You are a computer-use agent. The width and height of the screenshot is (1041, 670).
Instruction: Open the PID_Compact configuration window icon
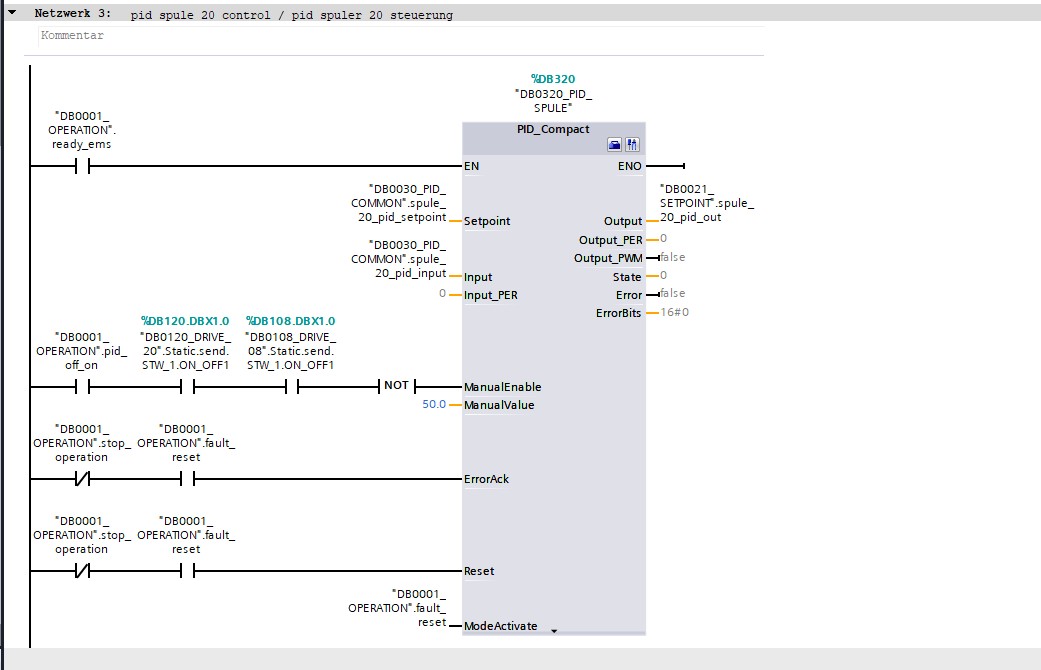pyautogui.click(x=615, y=145)
